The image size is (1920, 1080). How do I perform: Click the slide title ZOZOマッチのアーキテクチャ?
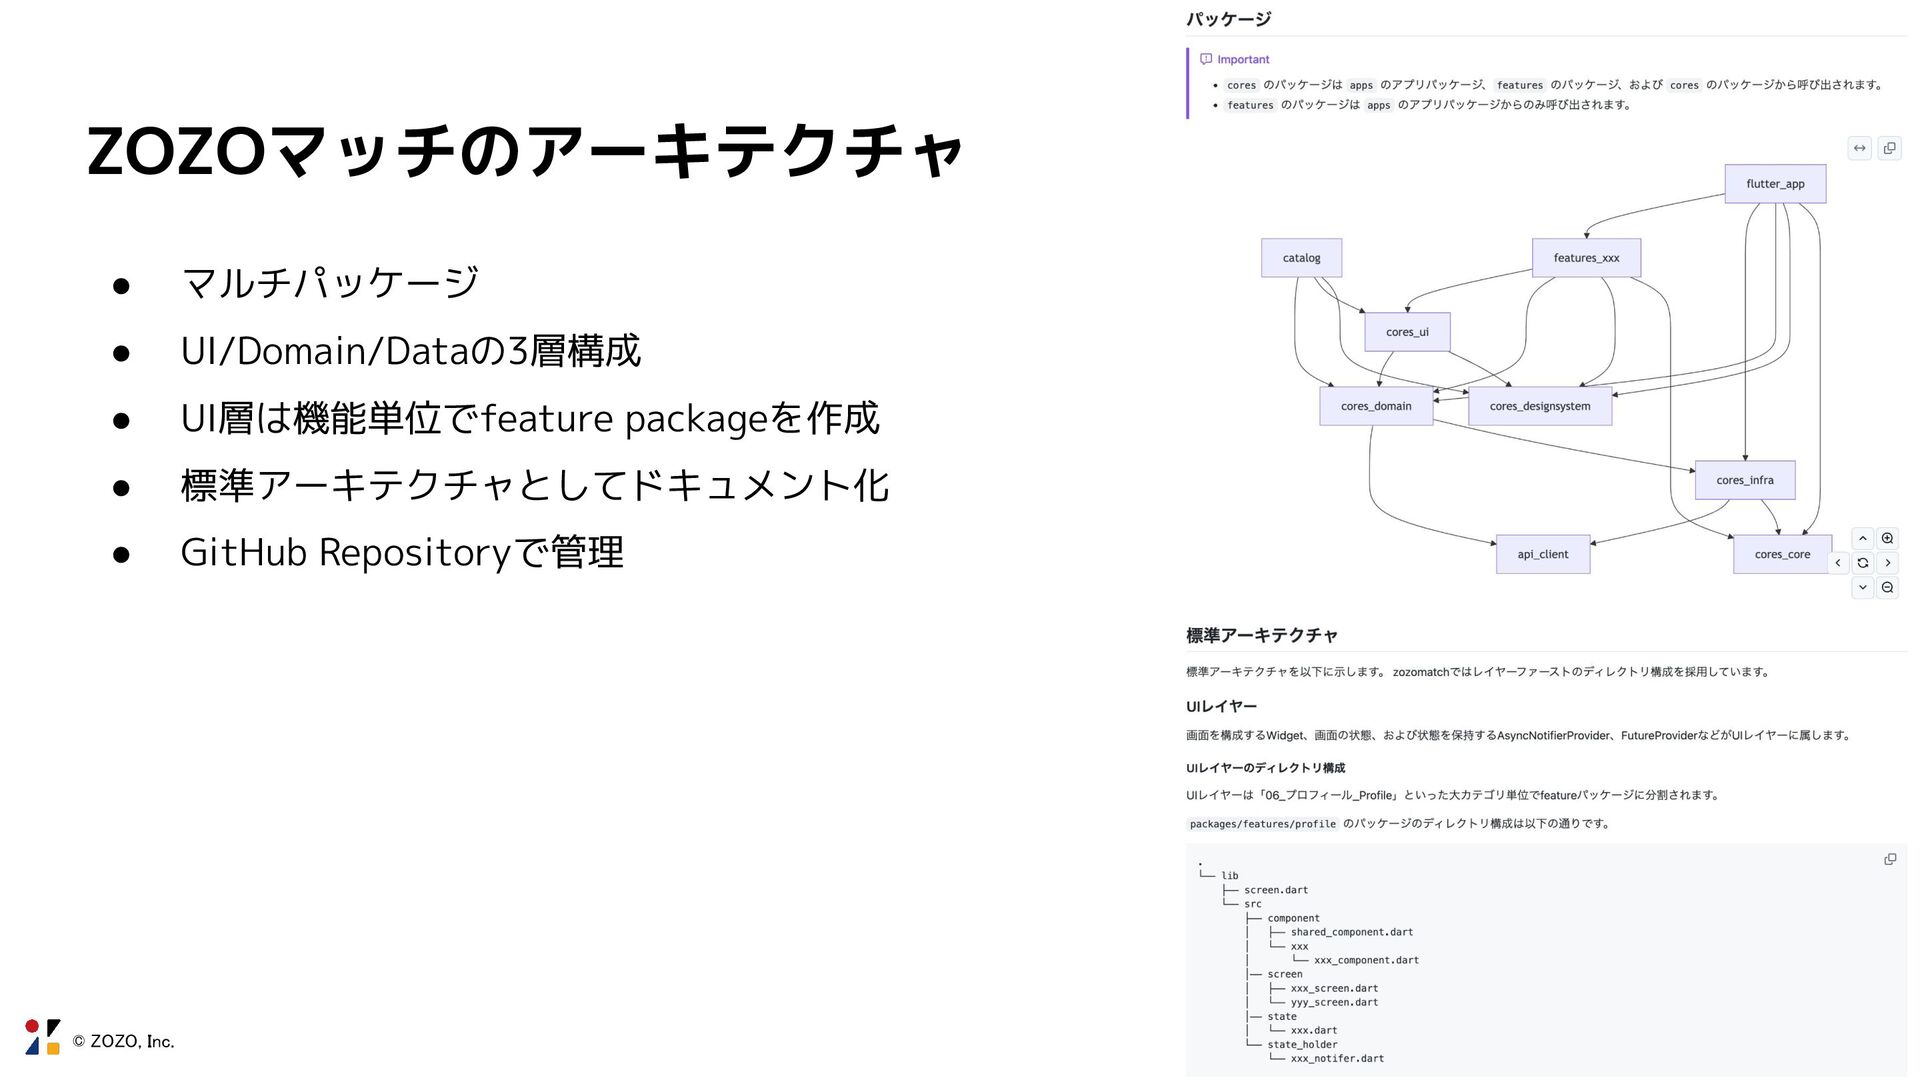(x=526, y=152)
